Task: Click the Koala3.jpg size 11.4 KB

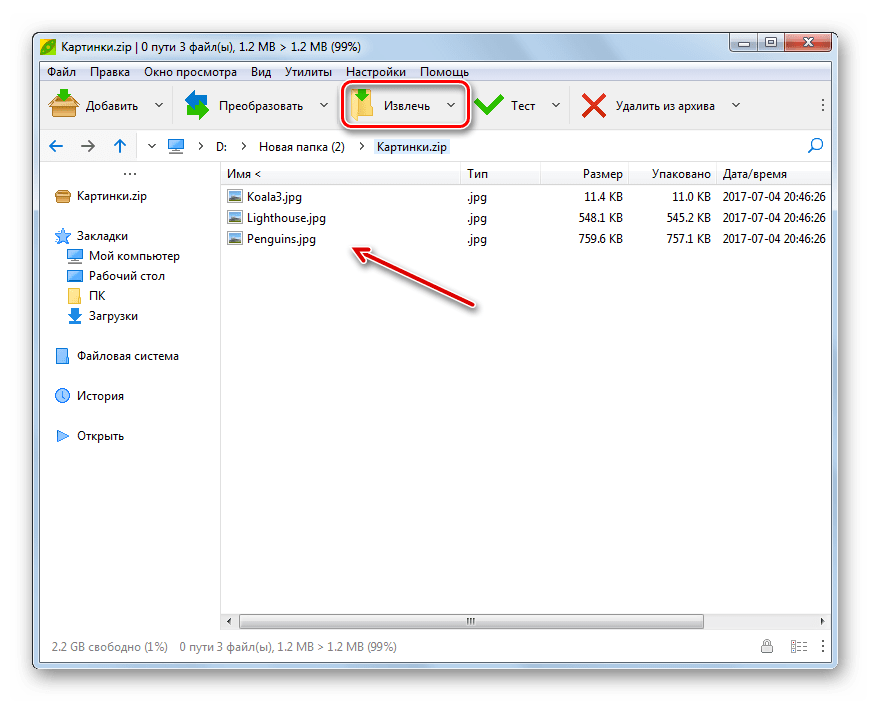Action: point(603,197)
